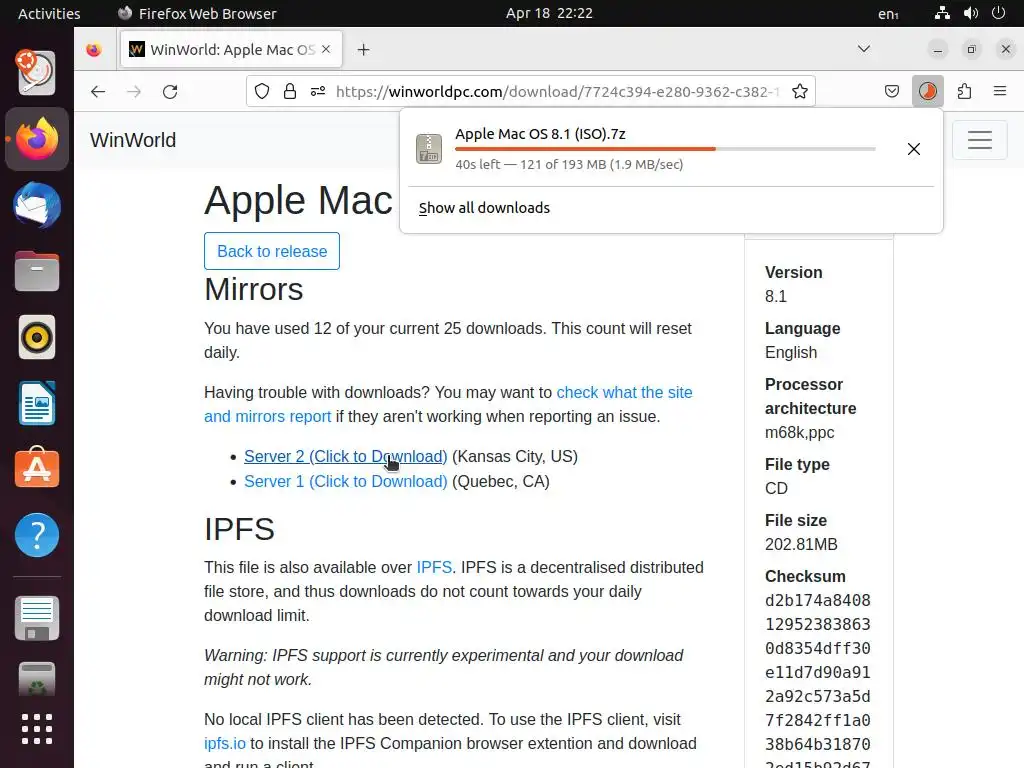1024x768 pixels.
Task: Expand the WinWorld hamburger navigation menu
Action: pyautogui.click(x=980, y=140)
